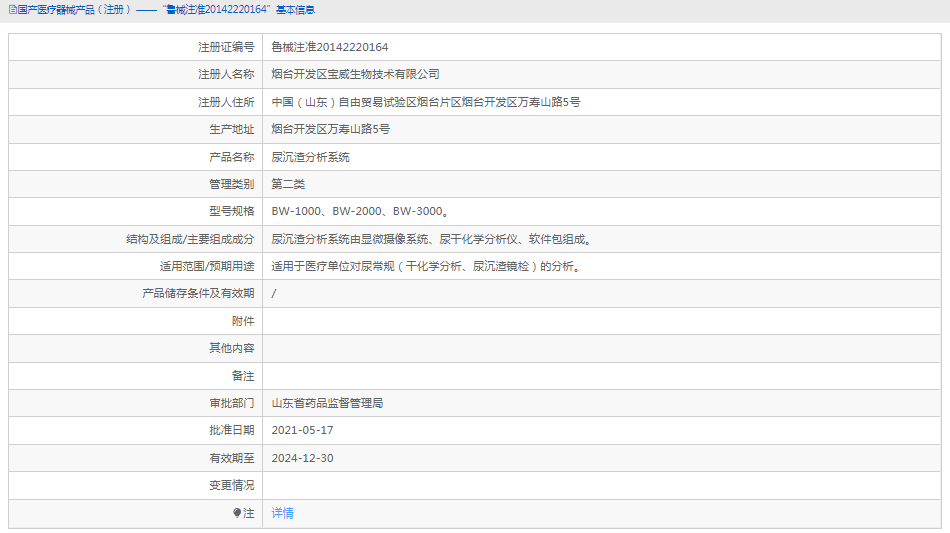950x533 pixels.
Task: Select the registration number 鲁械注准20142220164 value
Action: pyautogui.click(x=330, y=47)
